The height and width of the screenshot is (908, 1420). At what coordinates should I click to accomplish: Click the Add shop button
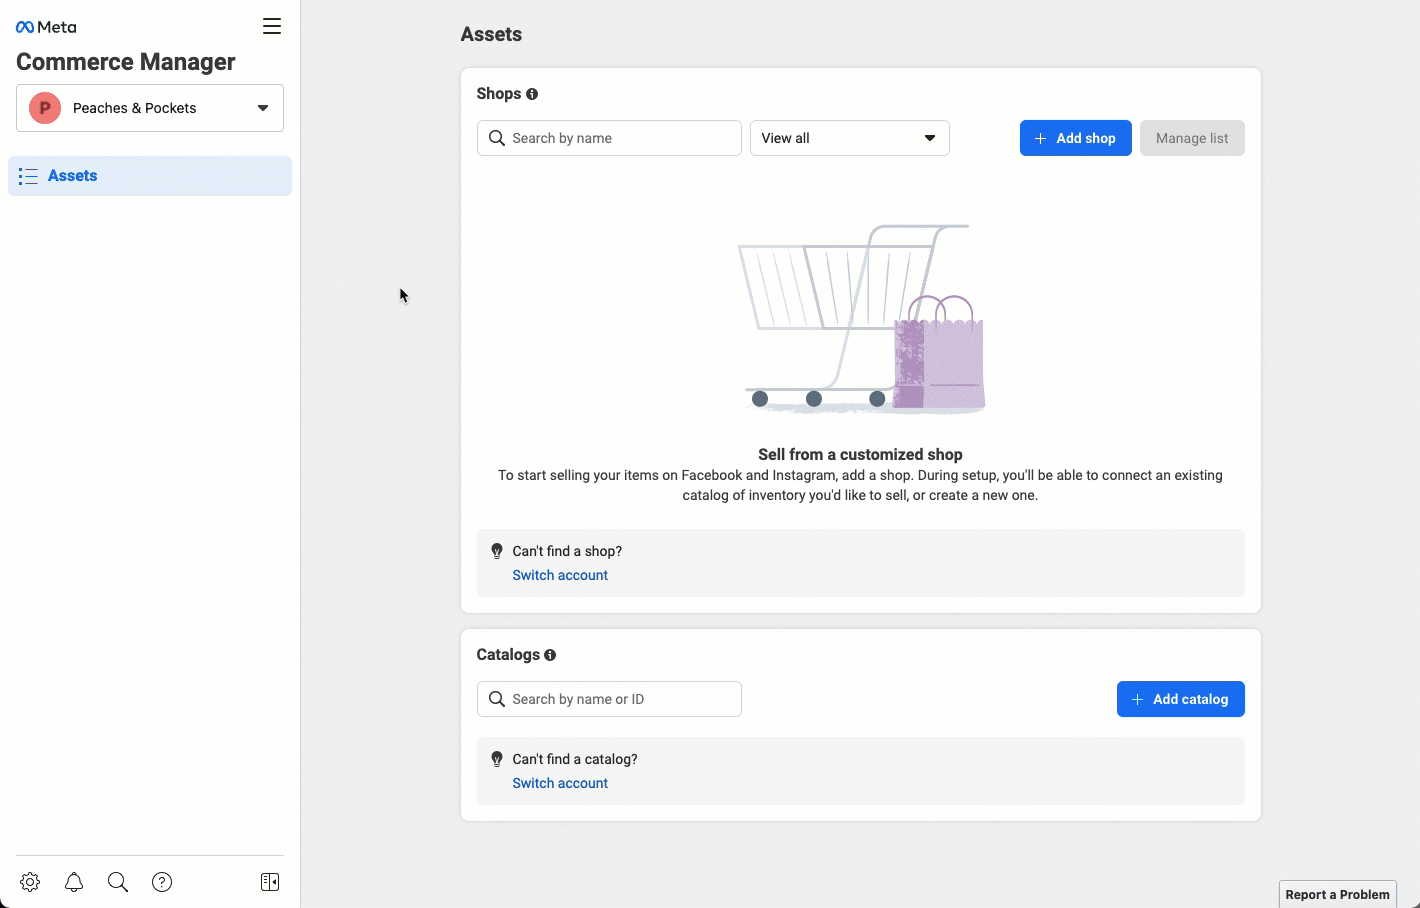(1076, 138)
